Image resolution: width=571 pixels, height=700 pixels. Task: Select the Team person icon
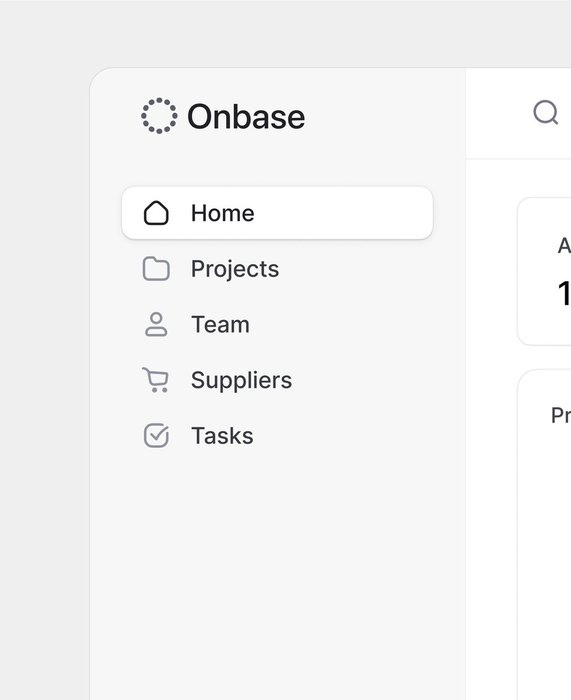156,325
